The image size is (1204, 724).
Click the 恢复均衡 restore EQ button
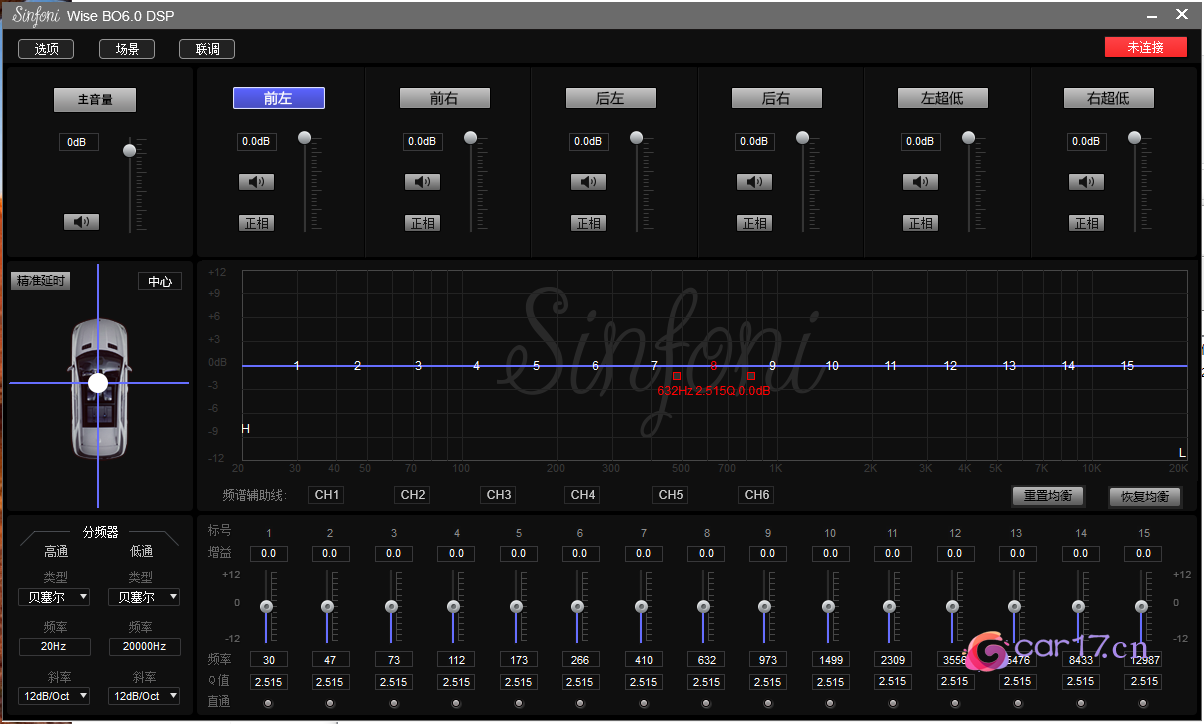[1144, 497]
